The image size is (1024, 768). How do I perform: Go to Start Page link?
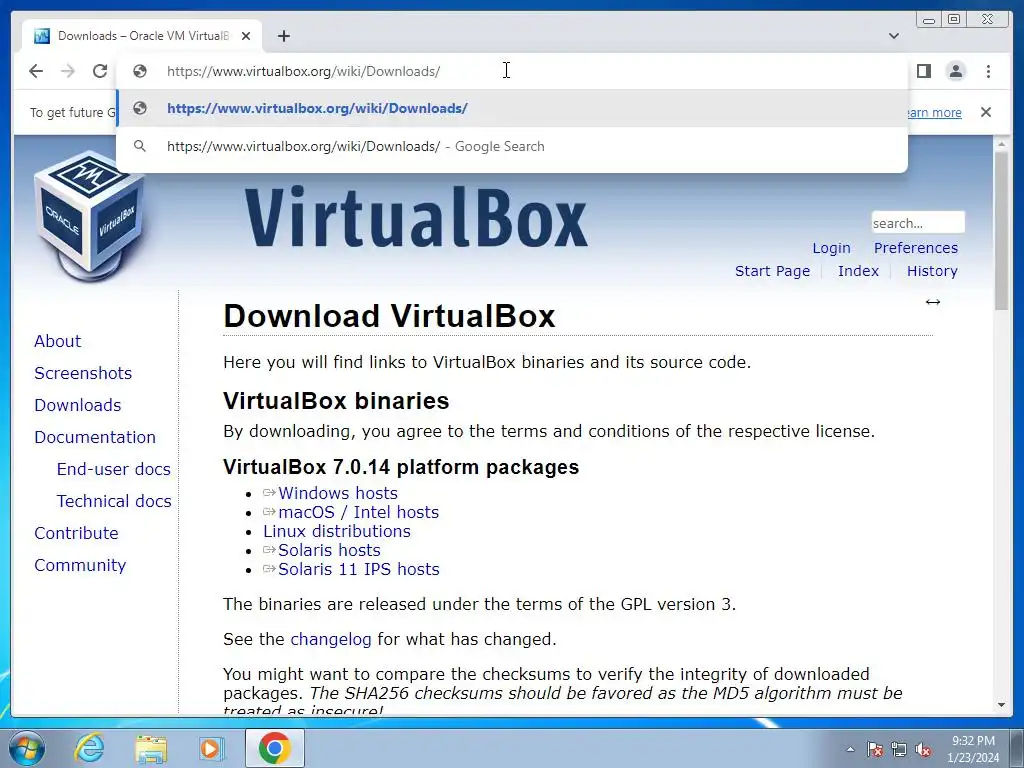click(772, 271)
